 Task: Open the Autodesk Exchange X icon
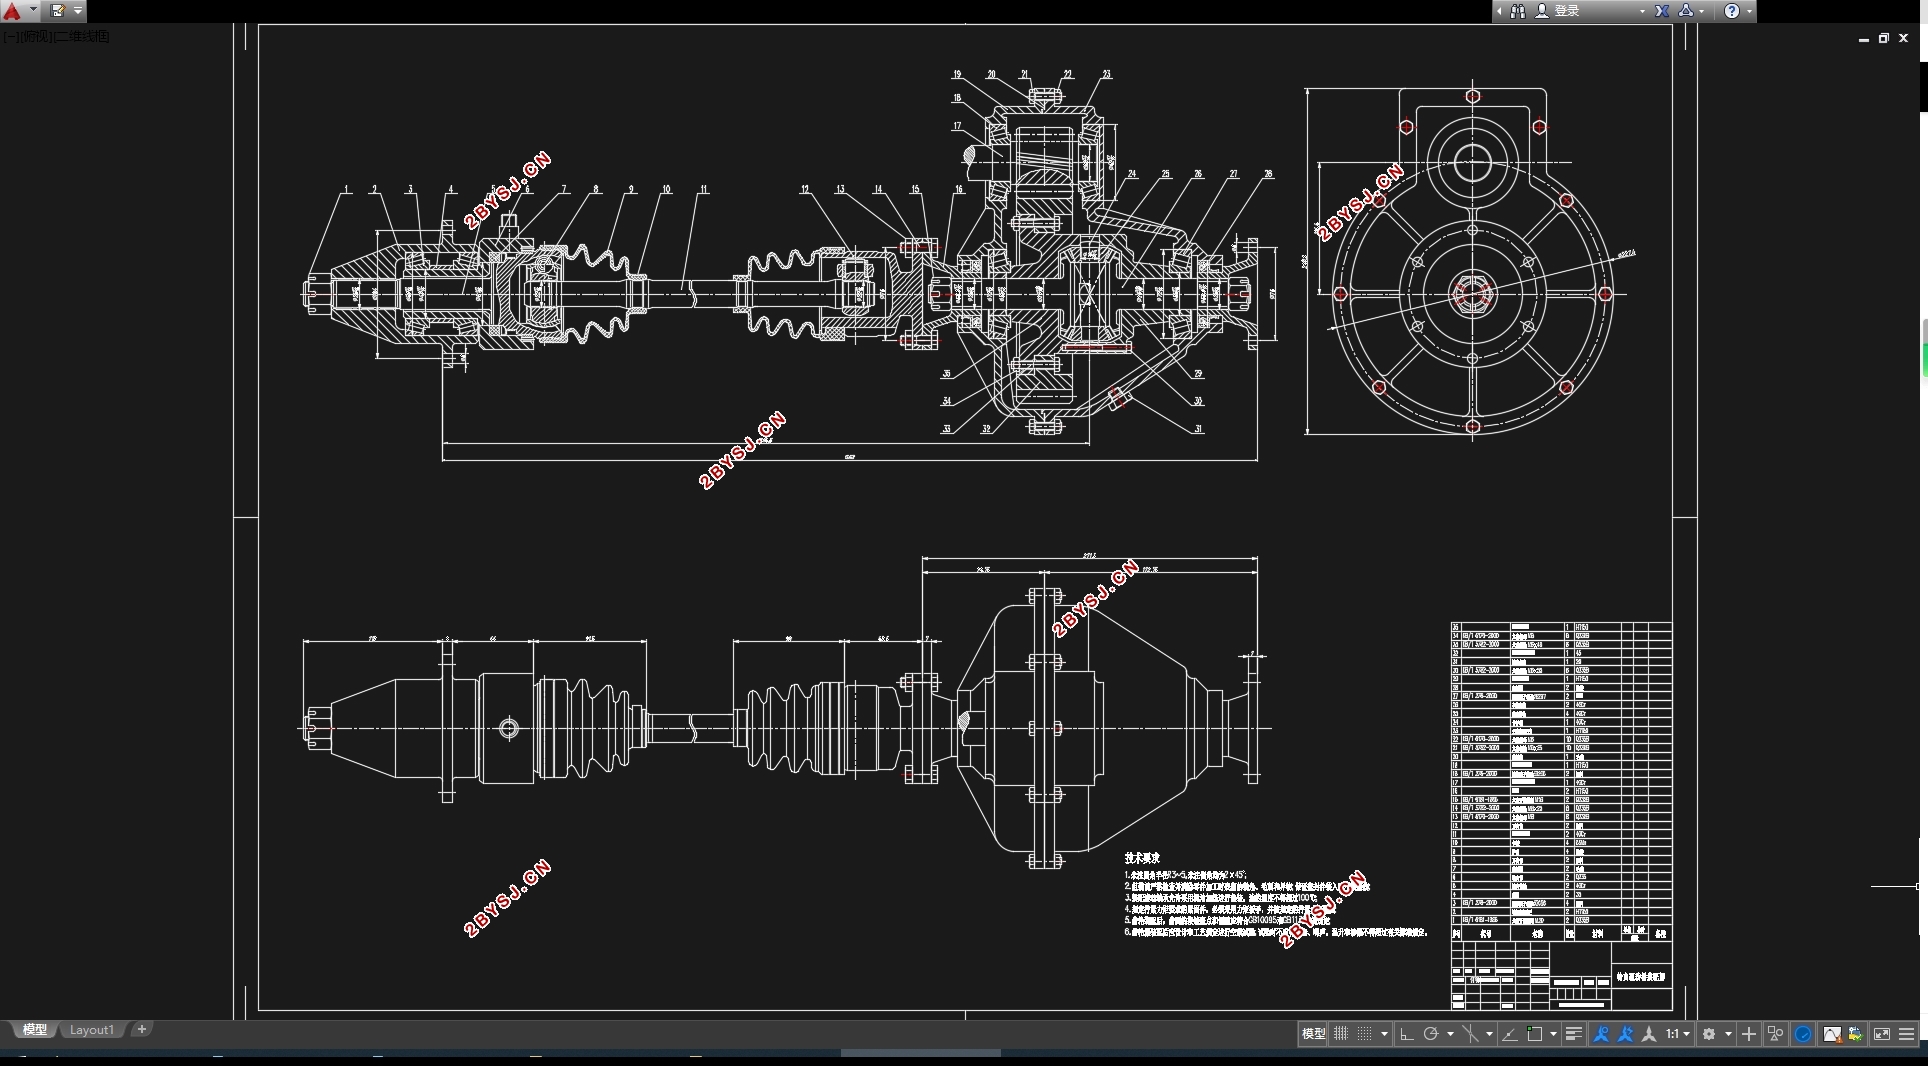pos(1662,11)
